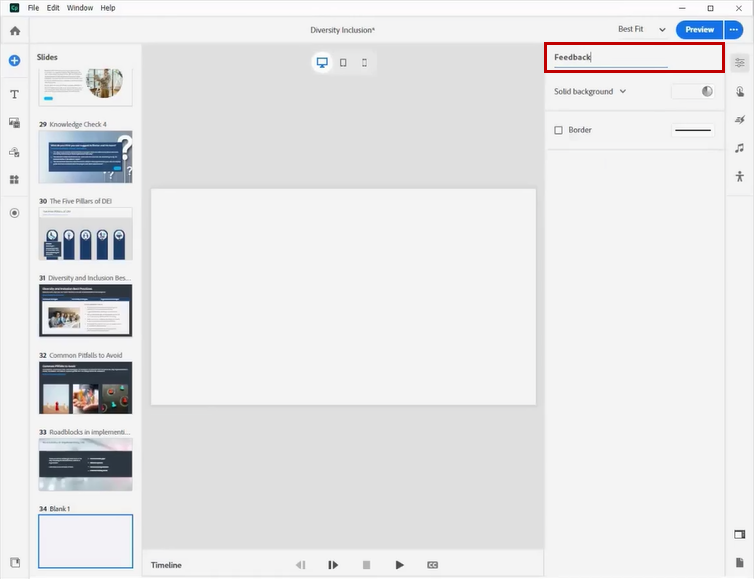Viewport: 754px width, 579px height.
Task: Close the Captivate window
Action: [739, 8]
